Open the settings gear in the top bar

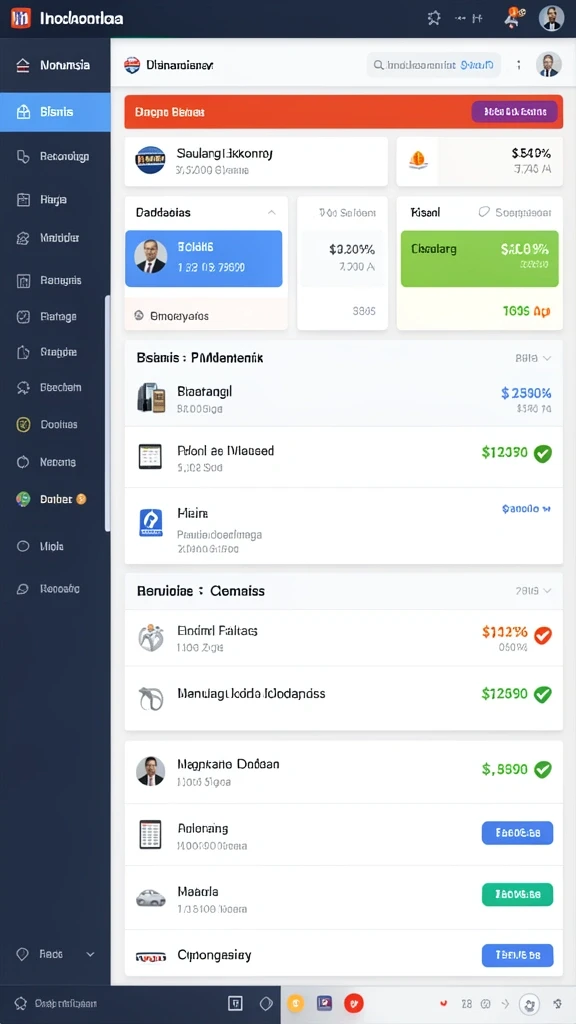(434, 18)
